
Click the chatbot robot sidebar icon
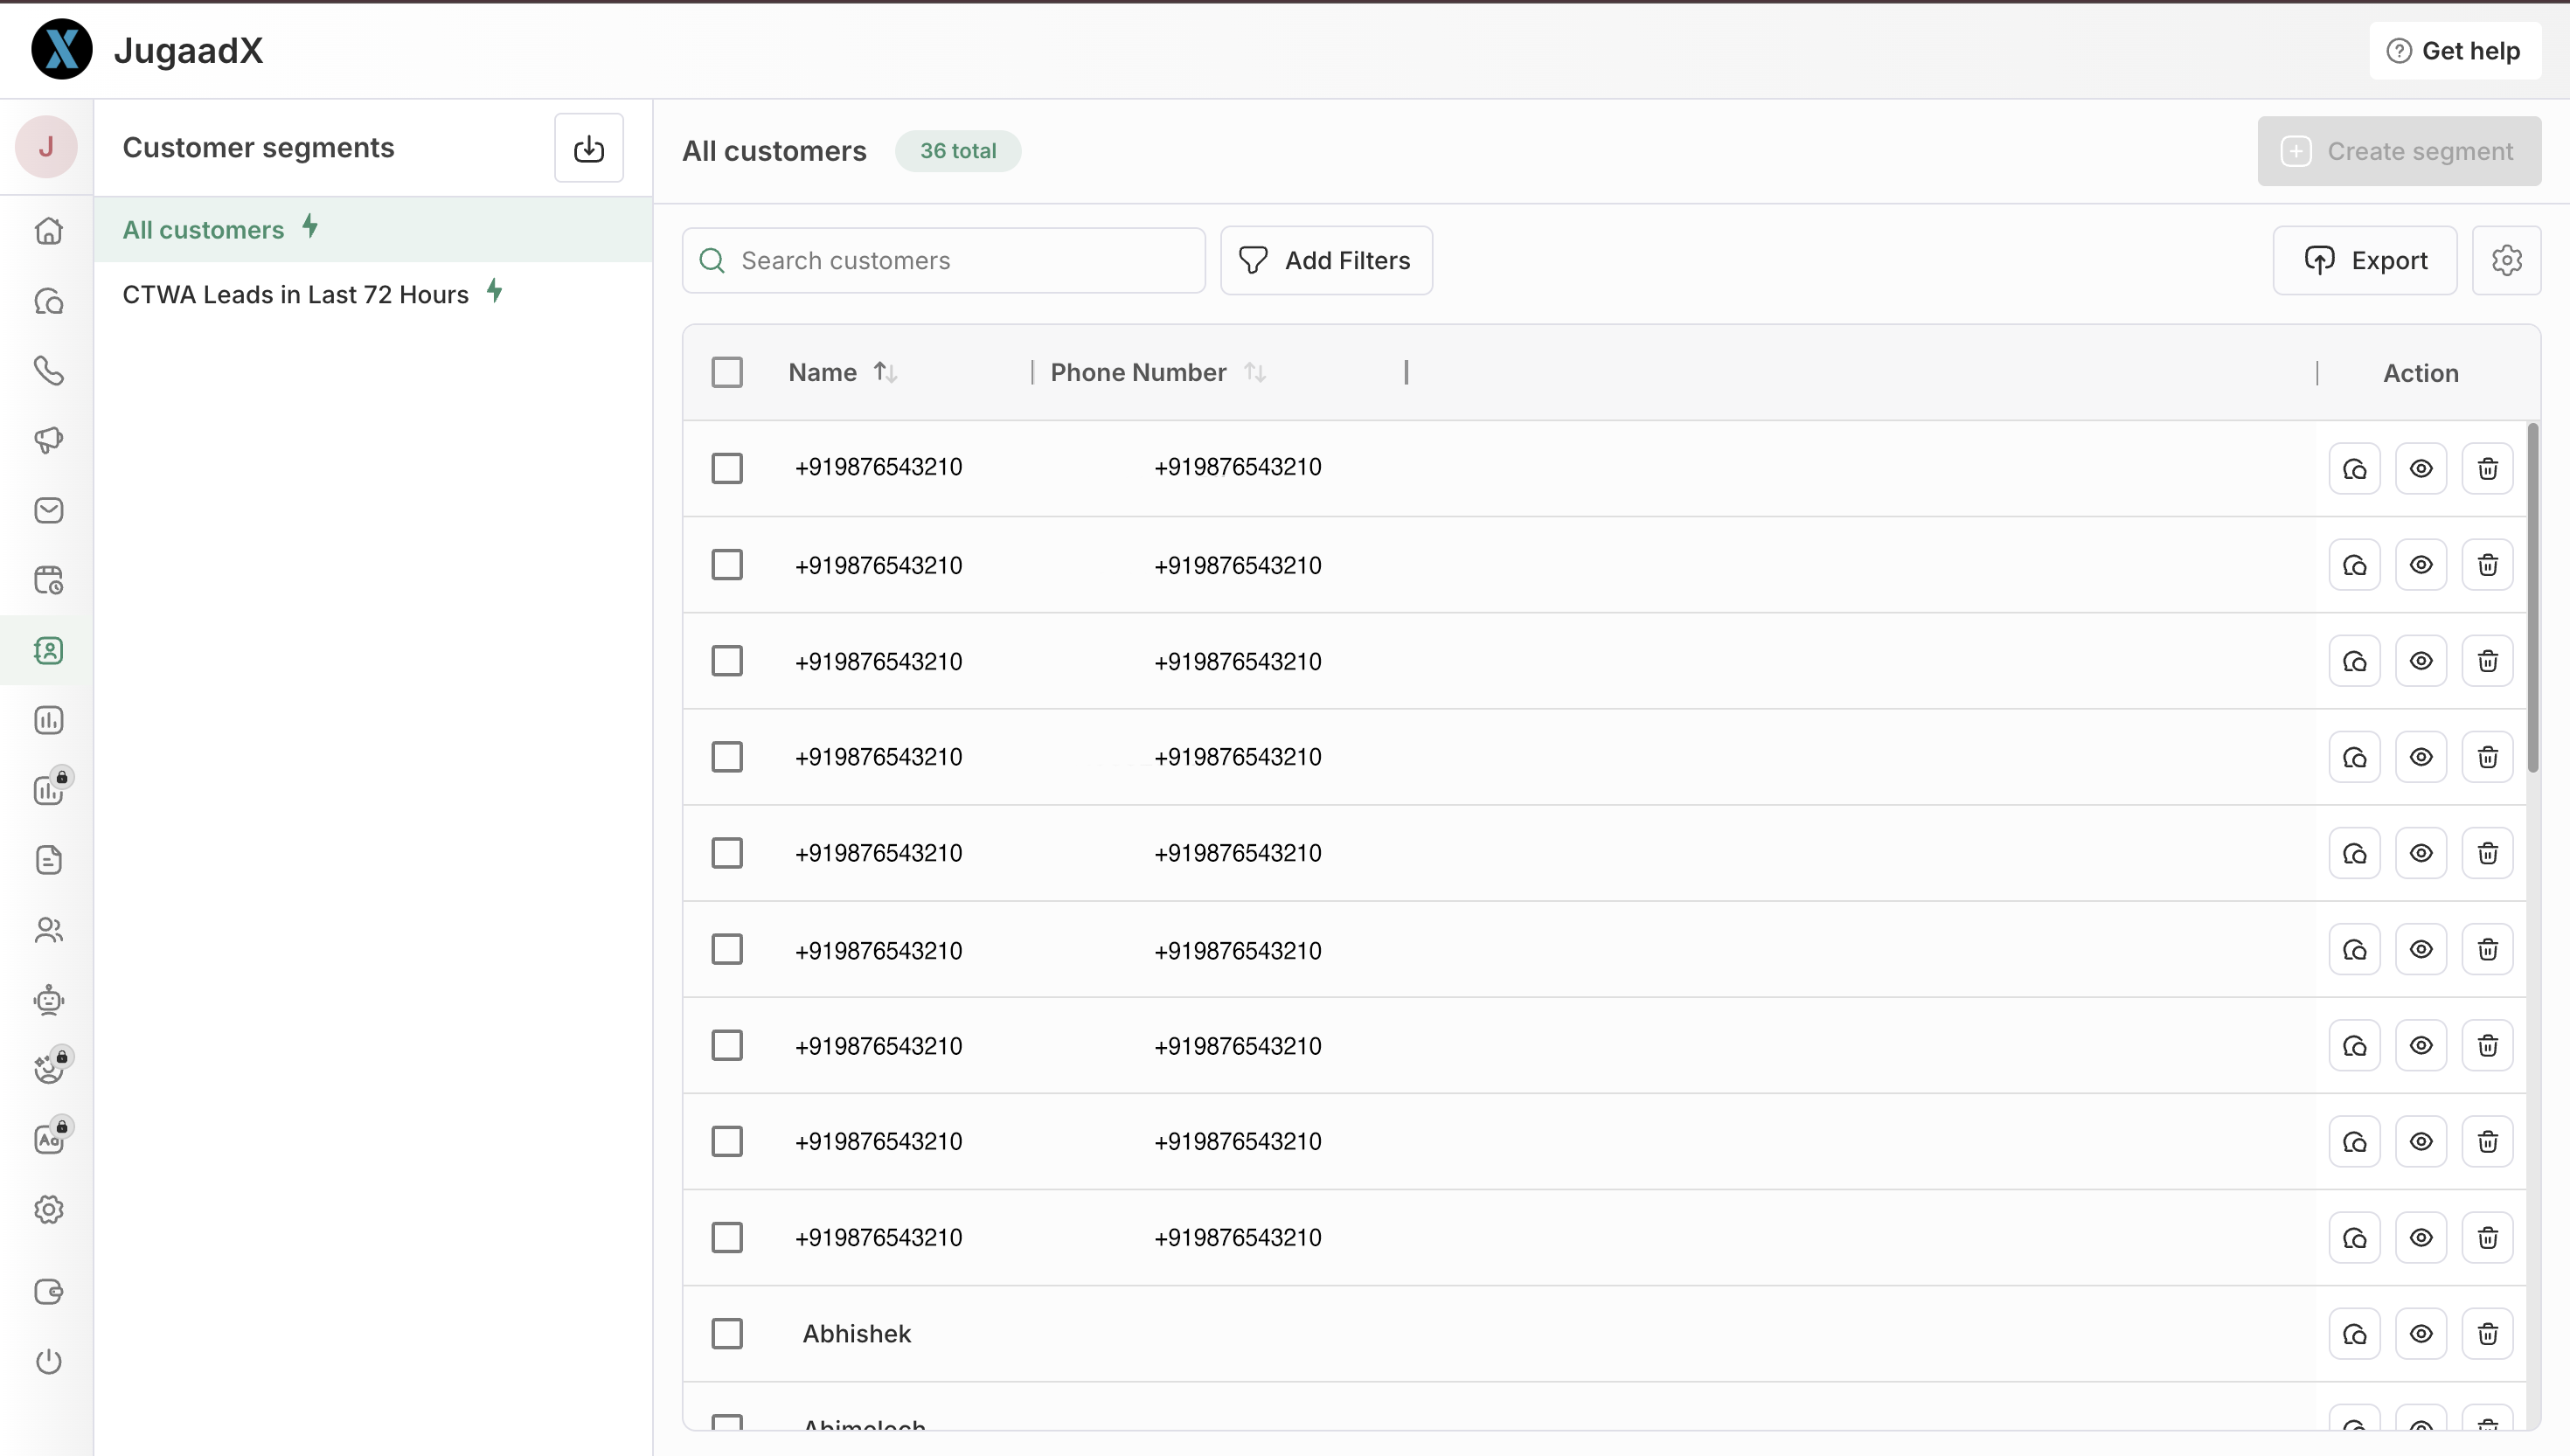coord(48,1000)
